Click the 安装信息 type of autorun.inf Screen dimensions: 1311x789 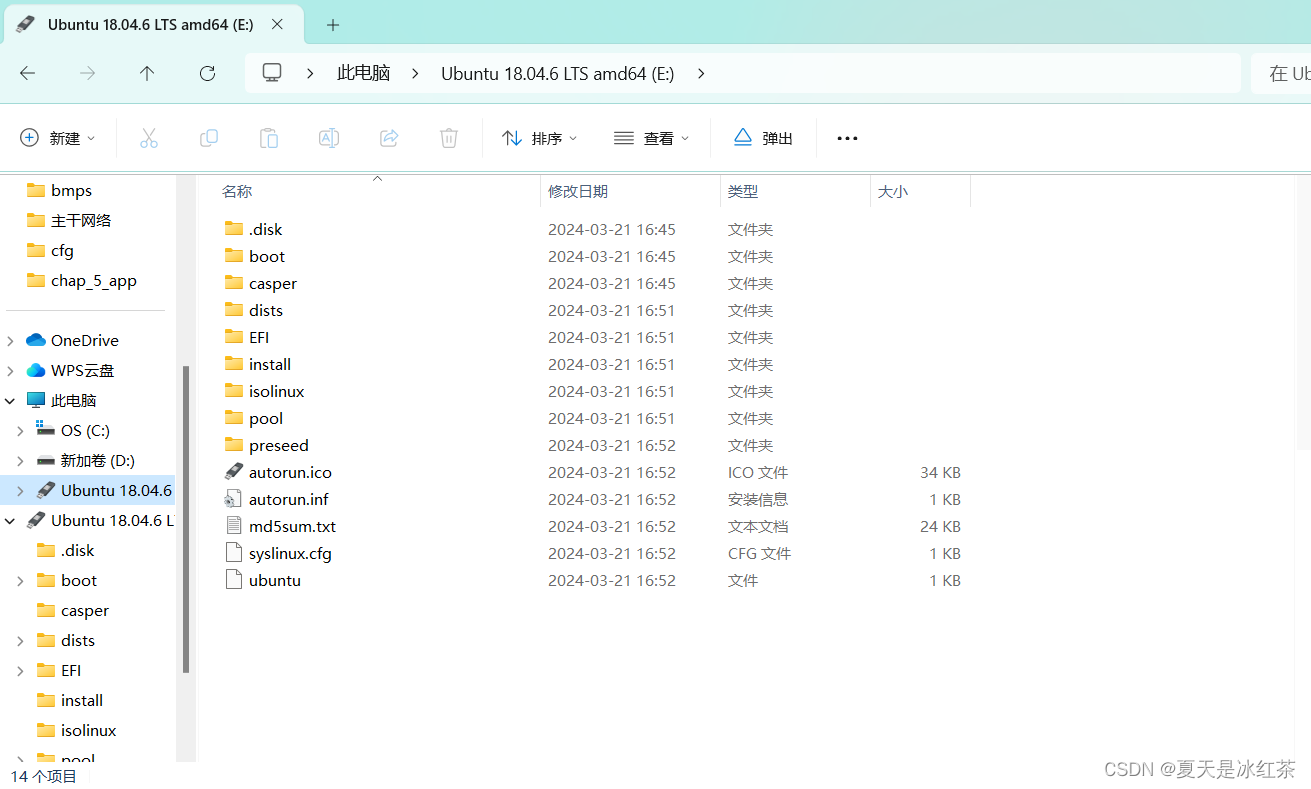(x=758, y=499)
